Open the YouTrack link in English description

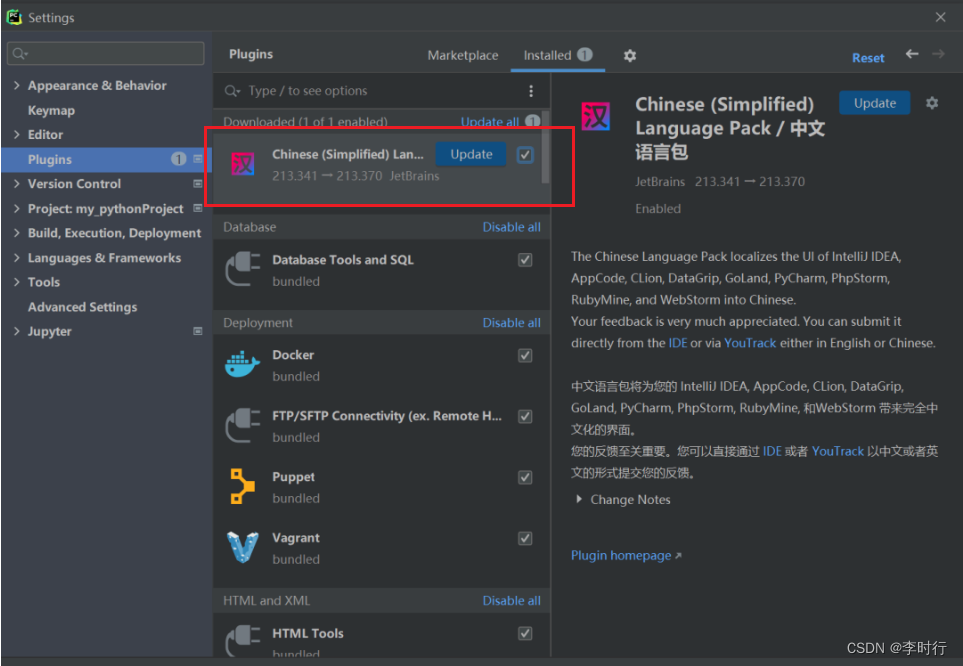(x=750, y=343)
